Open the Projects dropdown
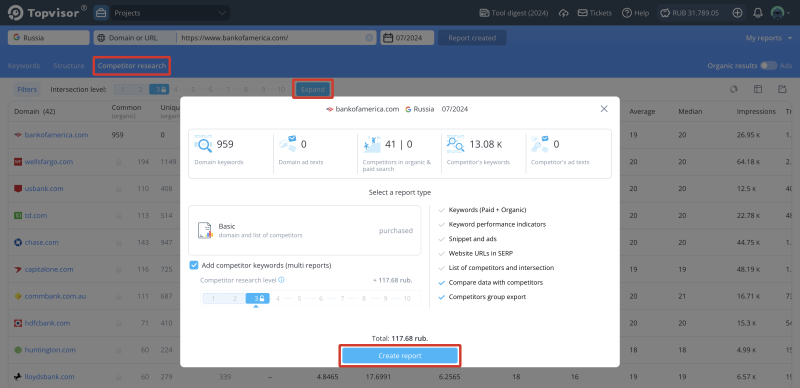The height and width of the screenshot is (388, 800). [x=170, y=13]
